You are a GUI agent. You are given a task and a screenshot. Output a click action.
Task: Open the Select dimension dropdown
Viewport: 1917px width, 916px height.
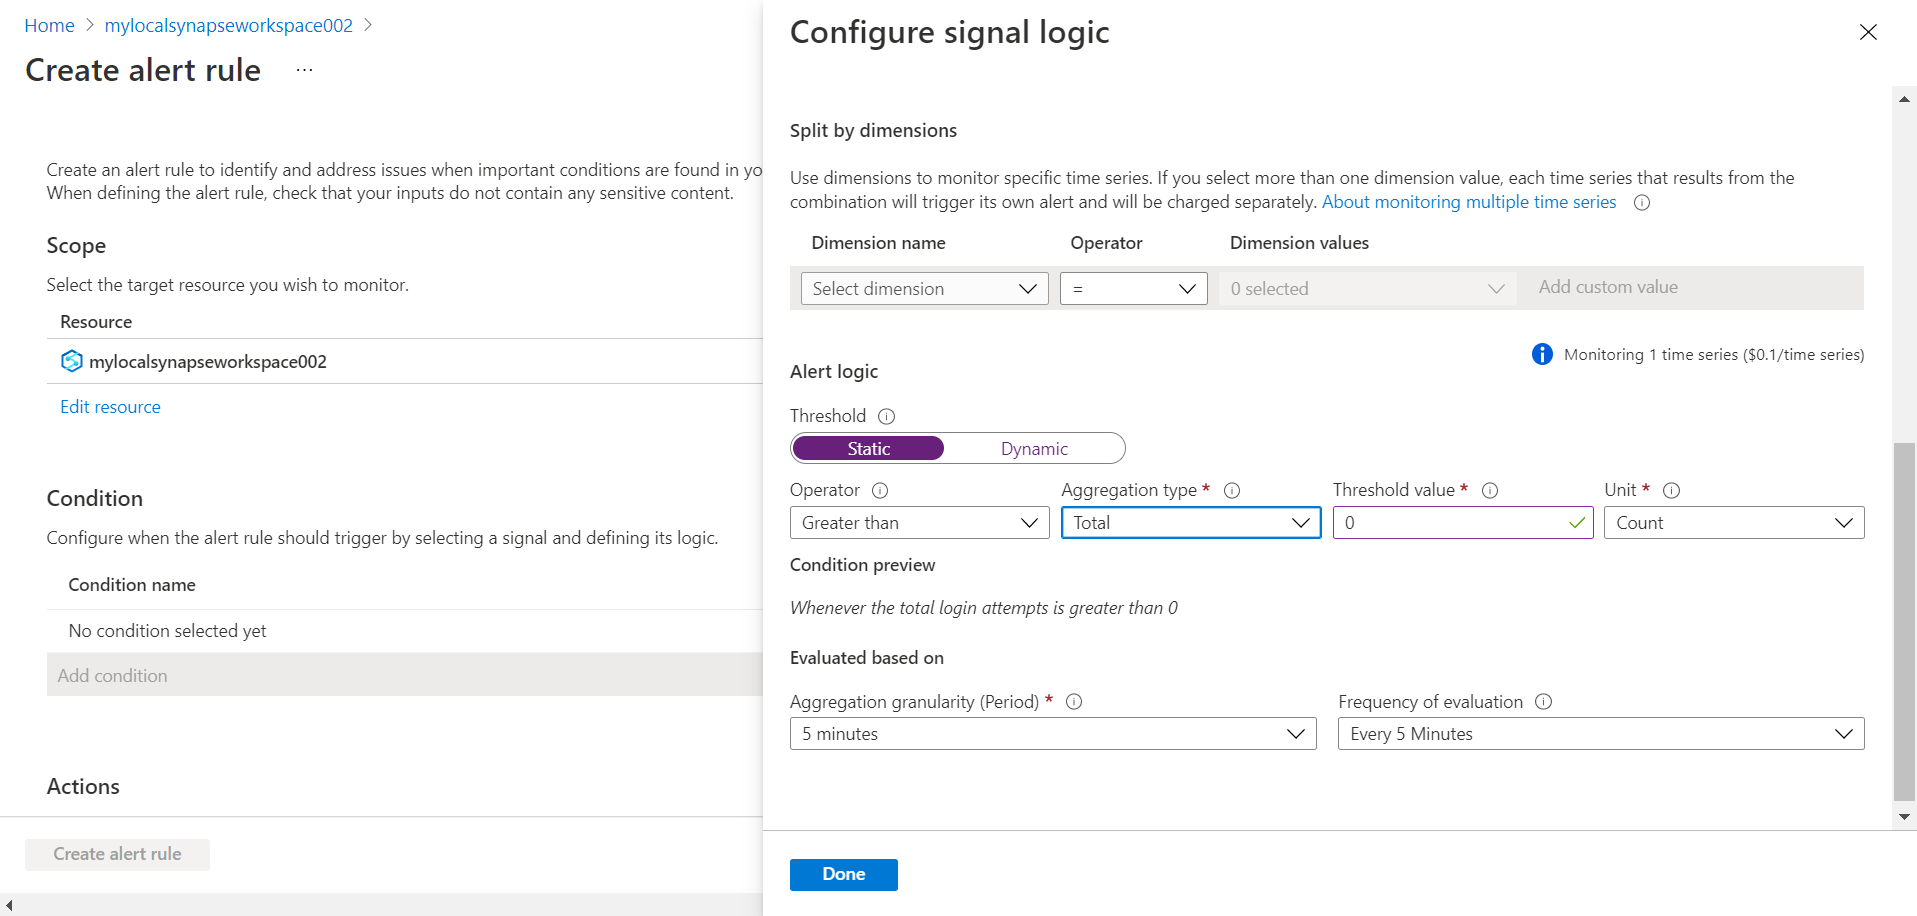coord(924,289)
